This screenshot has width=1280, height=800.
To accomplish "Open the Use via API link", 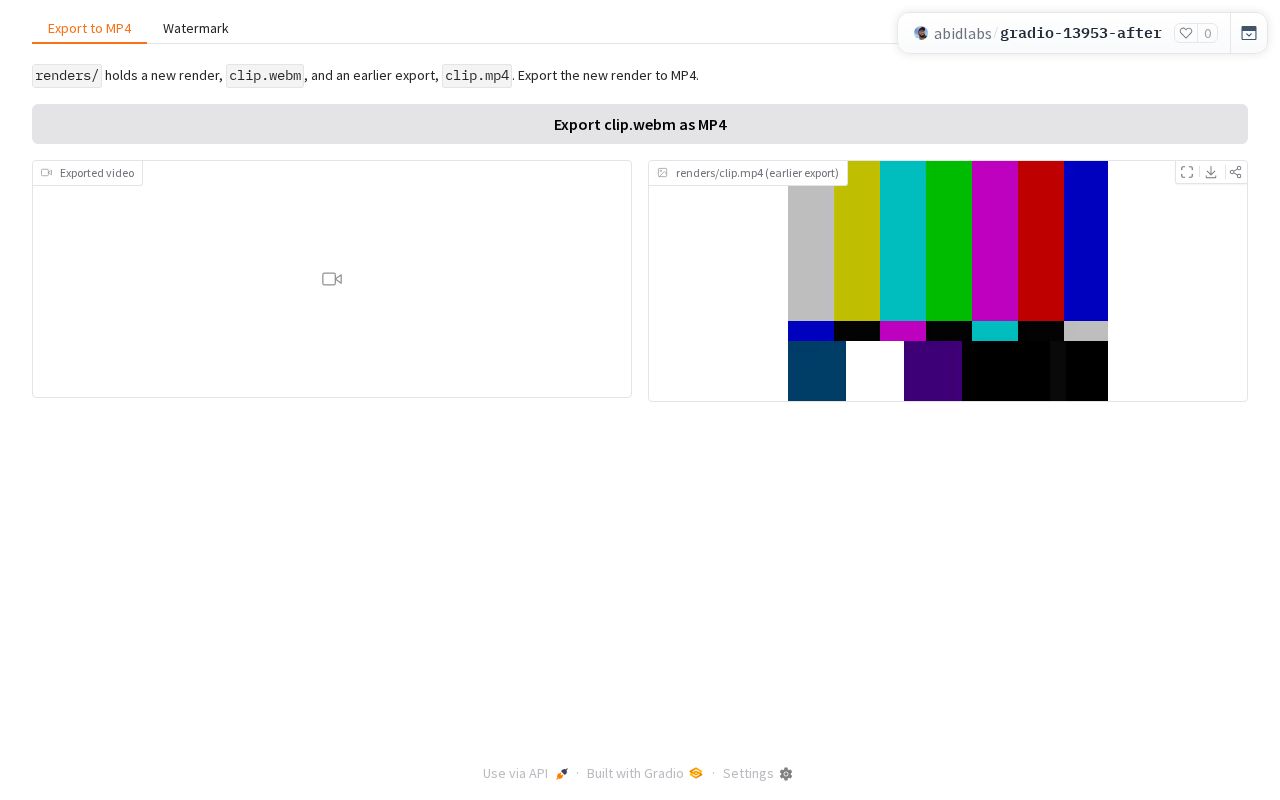I will pyautogui.click(x=525, y=773).
